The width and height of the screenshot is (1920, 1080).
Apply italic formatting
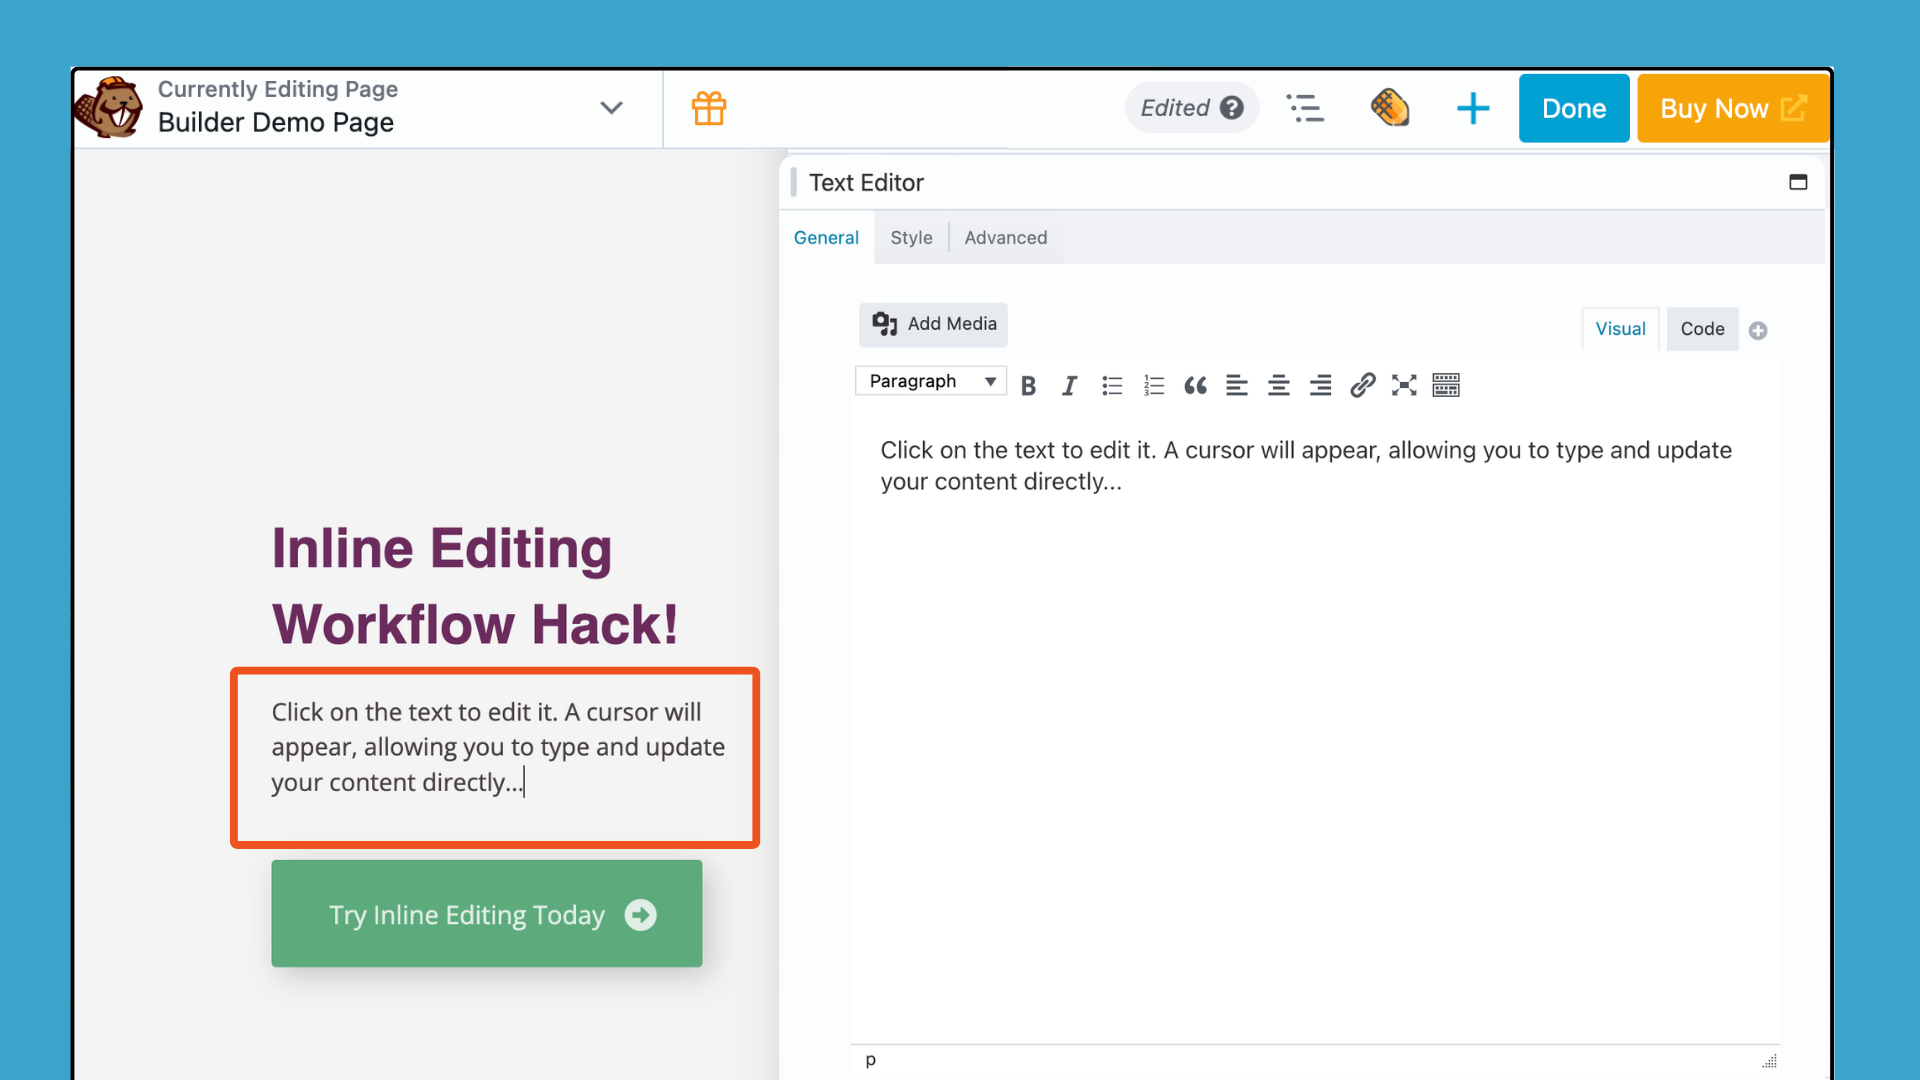point(1069,385)
